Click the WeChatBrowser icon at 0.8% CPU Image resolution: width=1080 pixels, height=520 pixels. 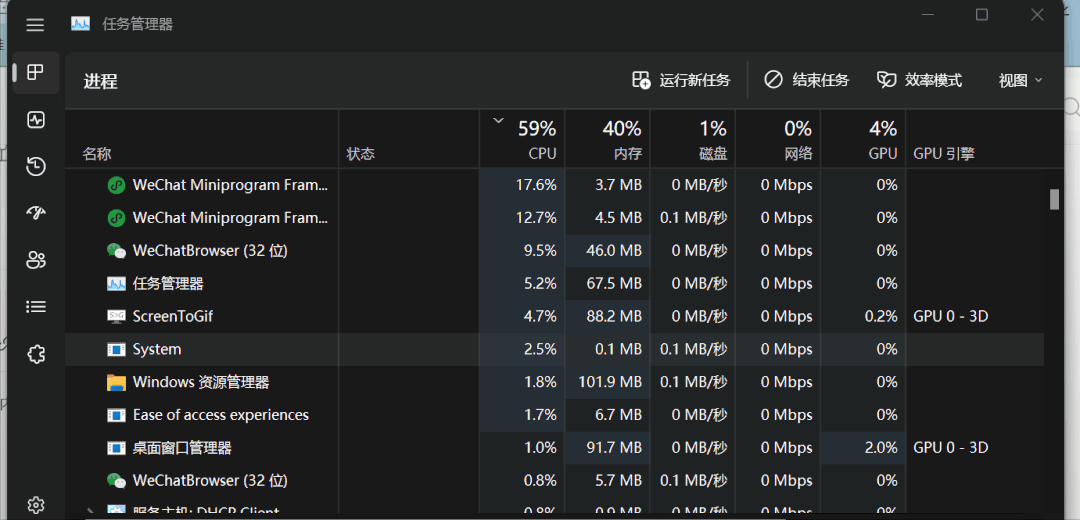coord(116,480)
